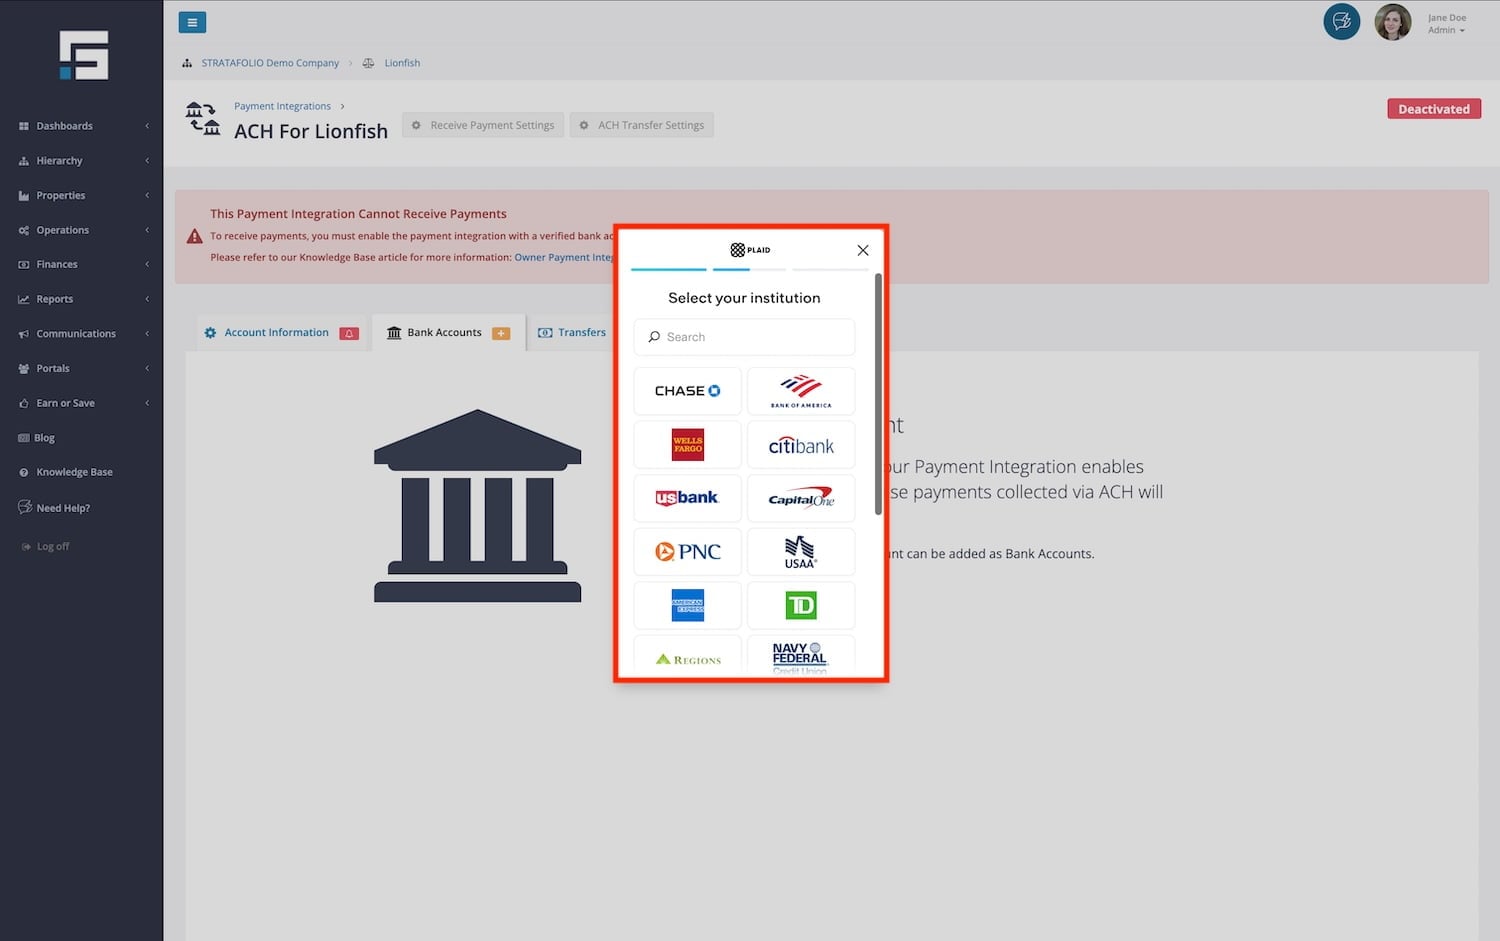Viewport: 1500px width, 941px height.
Task: Open the Payment Integrations breadcrumb link
Action: (x=282, y=106)
